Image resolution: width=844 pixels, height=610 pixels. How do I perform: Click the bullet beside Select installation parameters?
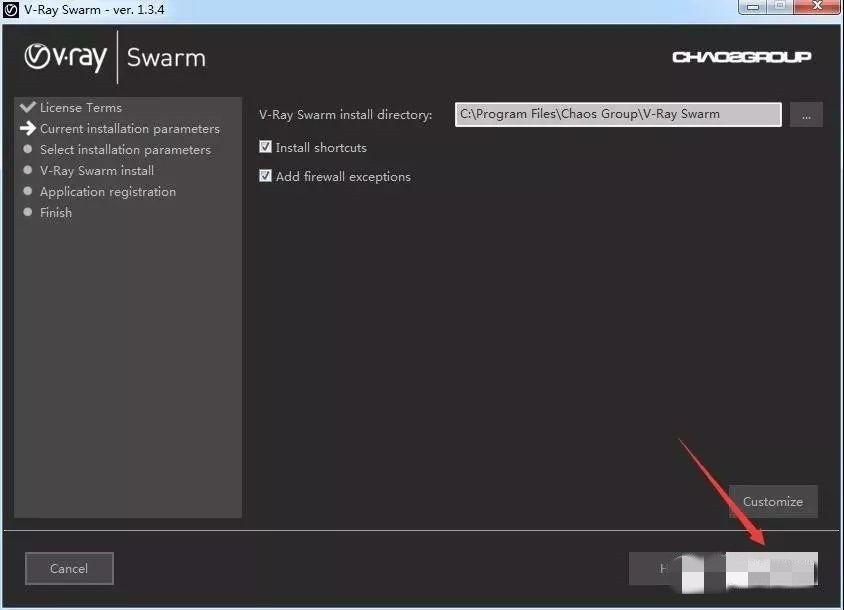tap(28, 150)
